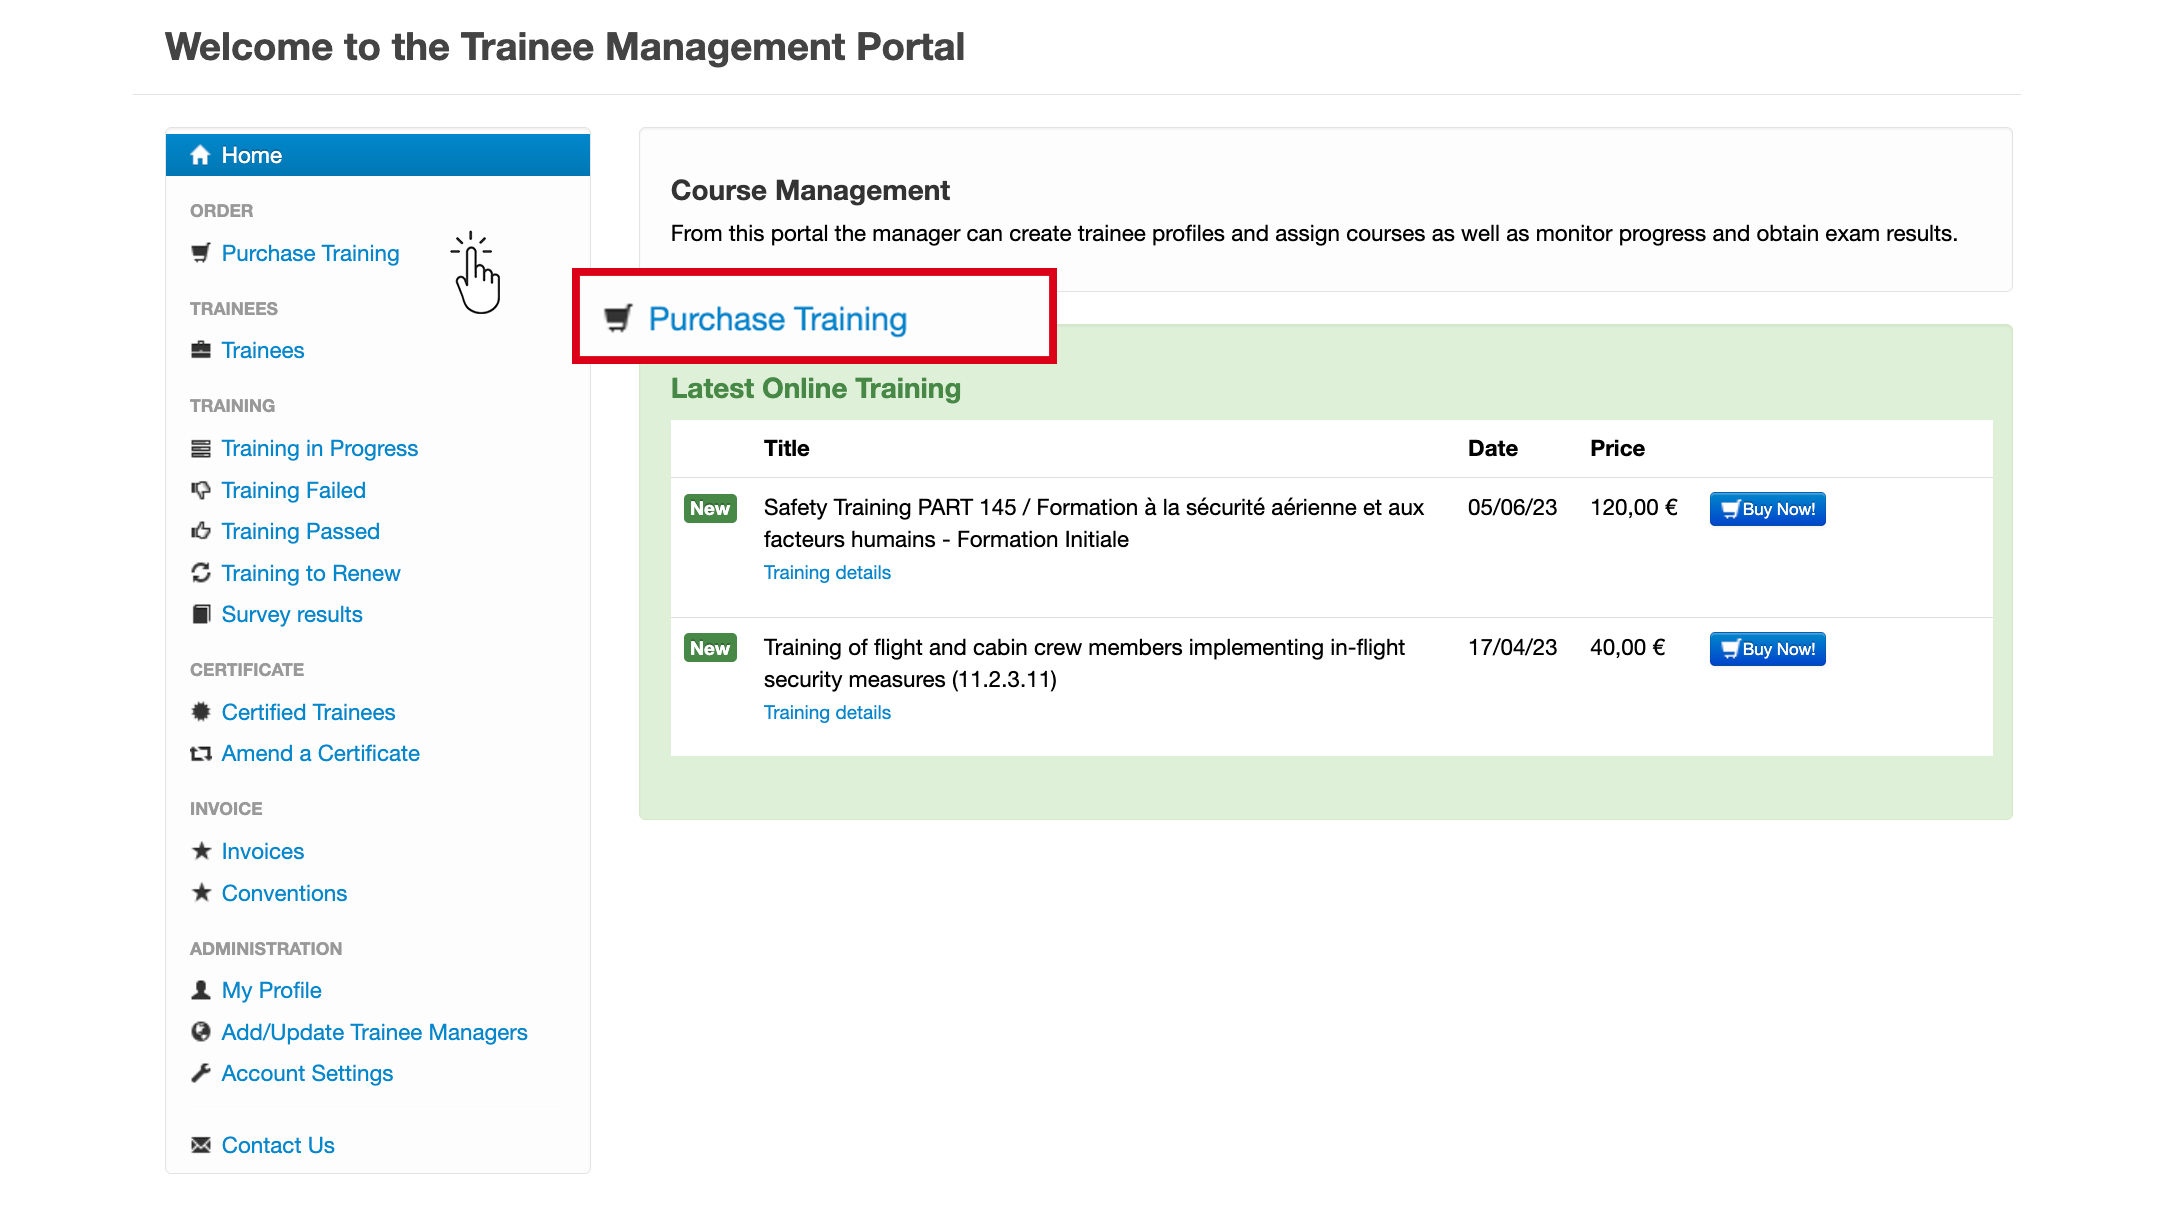Open the Invoices section
The width and height of the screenshot is (2182, 1214).
coord(262,851)
